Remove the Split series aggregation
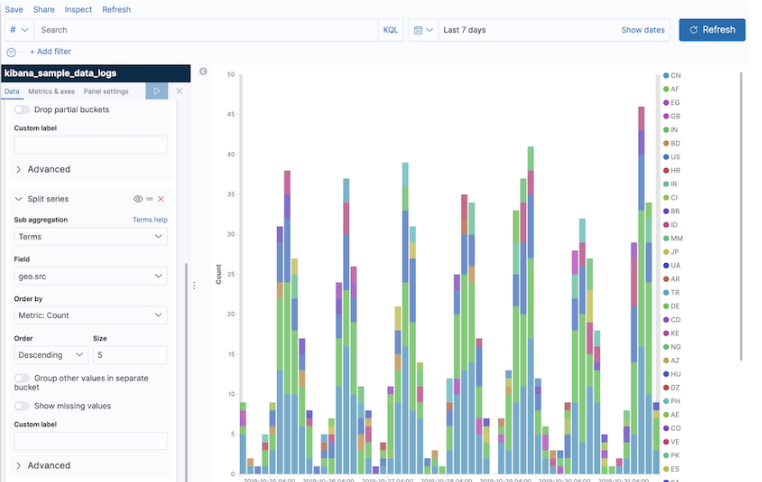This screenshot has height=482, width=762. coord(161,199)
